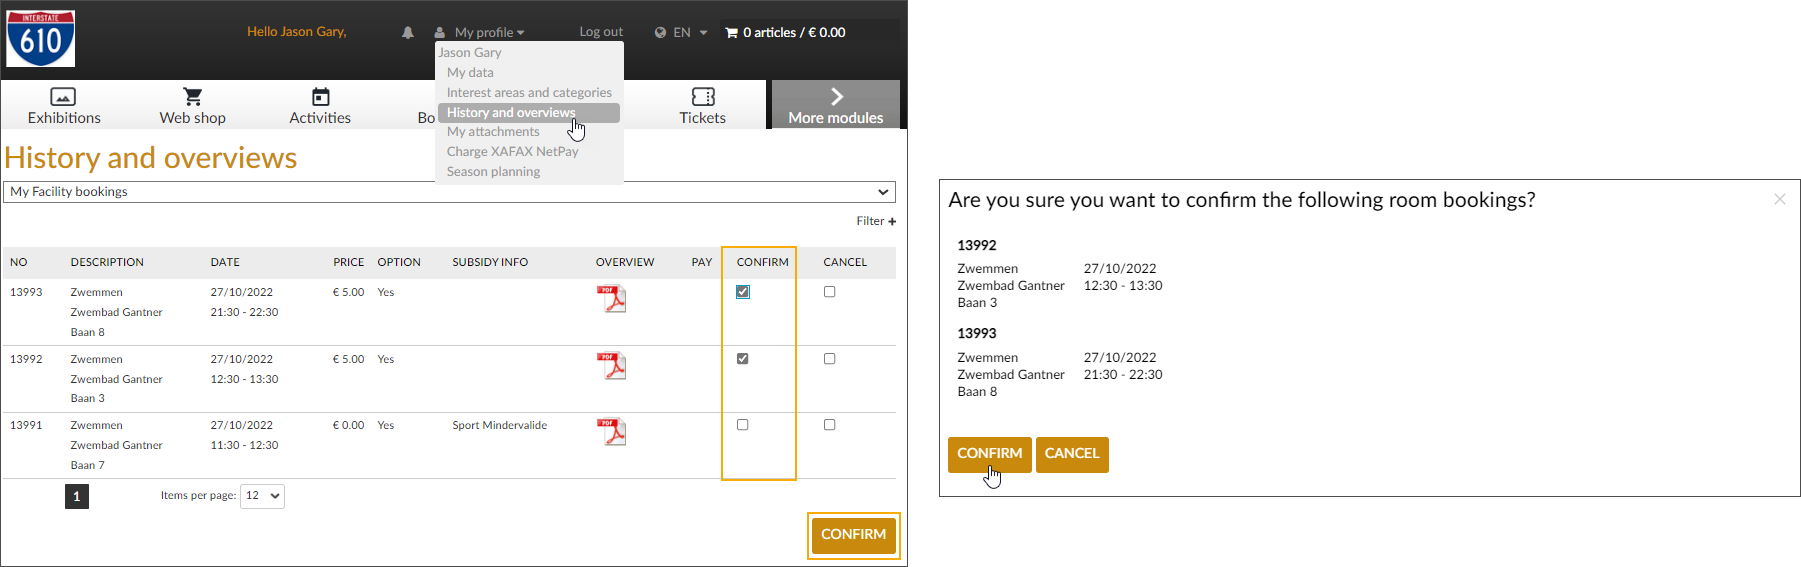Uncheck confirm checkbox for booking 13992
The image size is (1801, 567).
[743, 359]
